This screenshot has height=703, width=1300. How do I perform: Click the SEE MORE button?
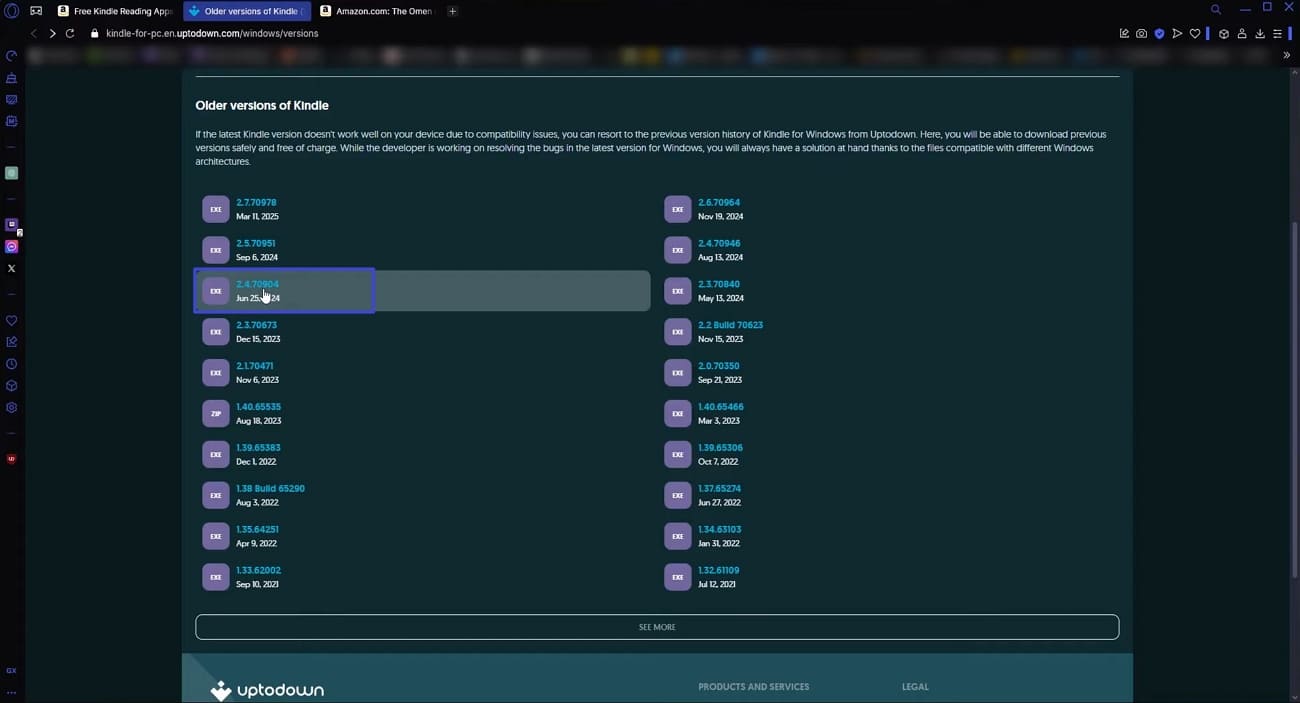point(657,627)
